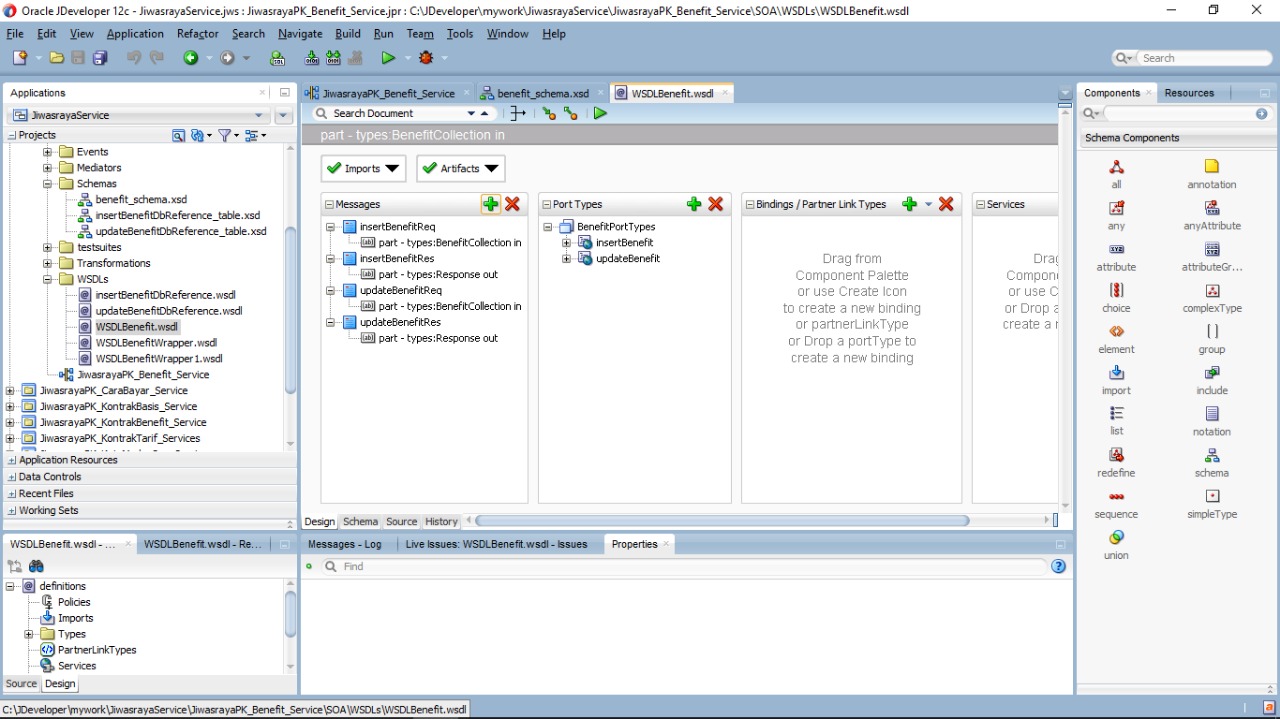Expand the Events folder
The height and width of the screenshot is (719, 1280).
click(47, 152)
